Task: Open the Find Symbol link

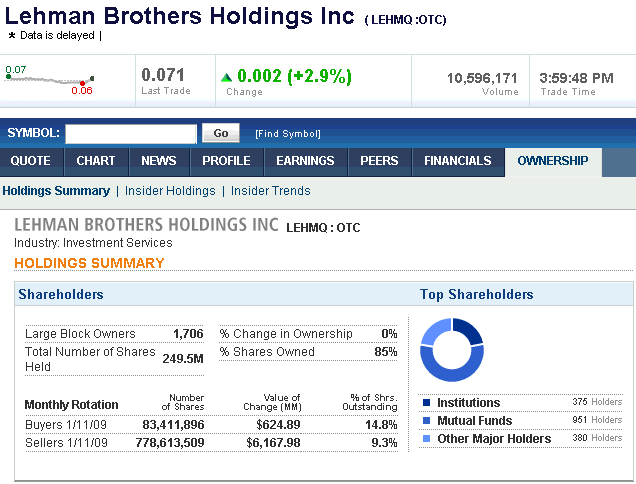Action: 288,134
